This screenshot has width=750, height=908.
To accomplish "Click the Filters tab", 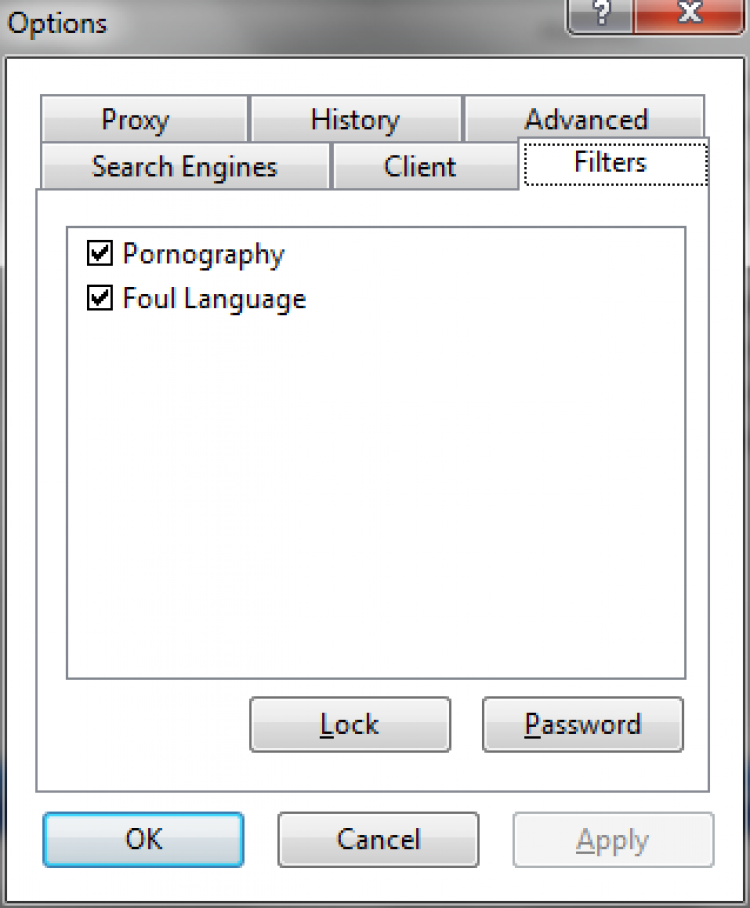I will (x=611, y=162).
